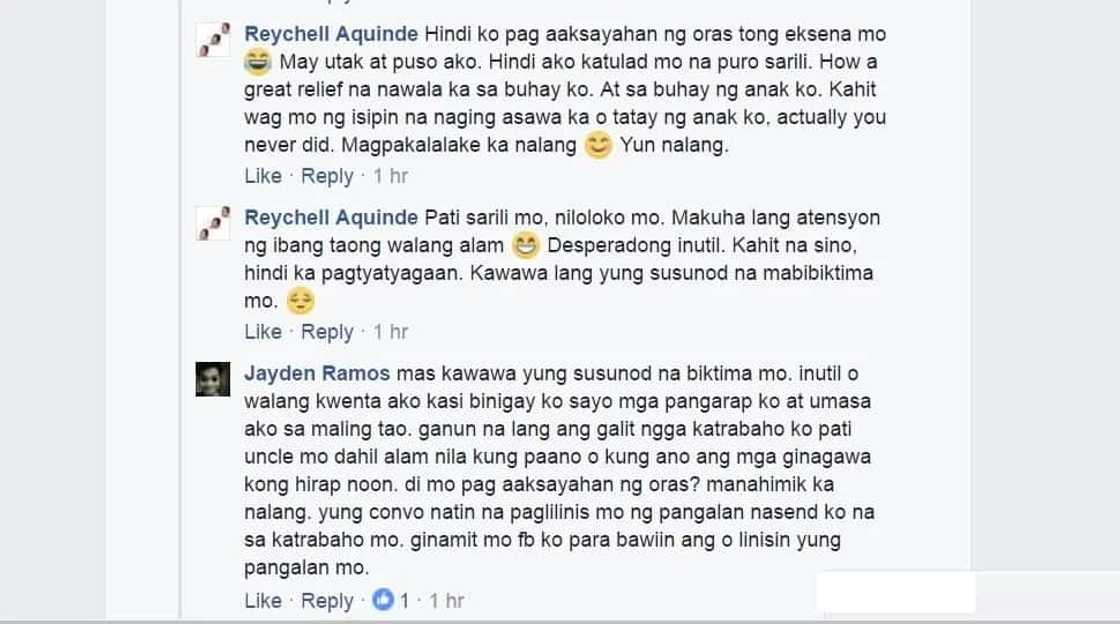
Task: Like the 'Desperadong inutil' comment
Action: coord(263,331)
